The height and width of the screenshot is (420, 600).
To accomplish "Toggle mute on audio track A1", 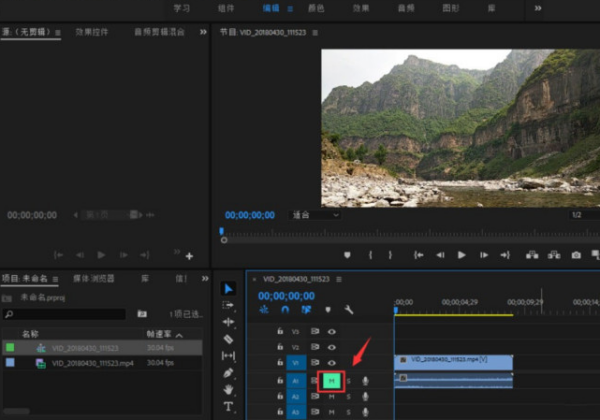I will pos(331,380).
